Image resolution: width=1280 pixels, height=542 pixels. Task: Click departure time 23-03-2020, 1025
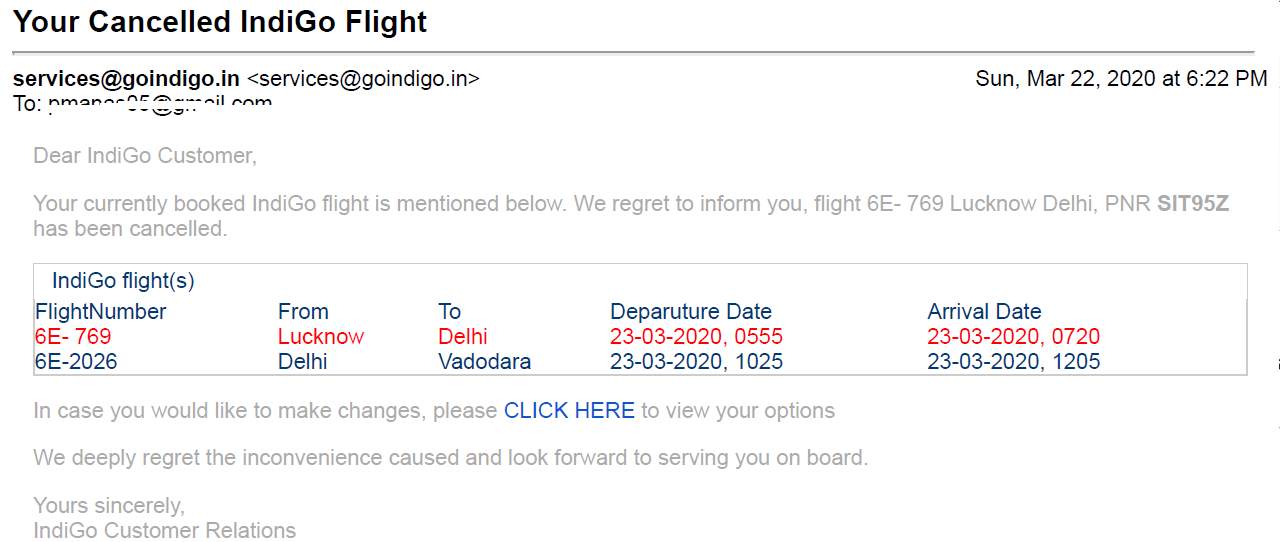(697, 362)
